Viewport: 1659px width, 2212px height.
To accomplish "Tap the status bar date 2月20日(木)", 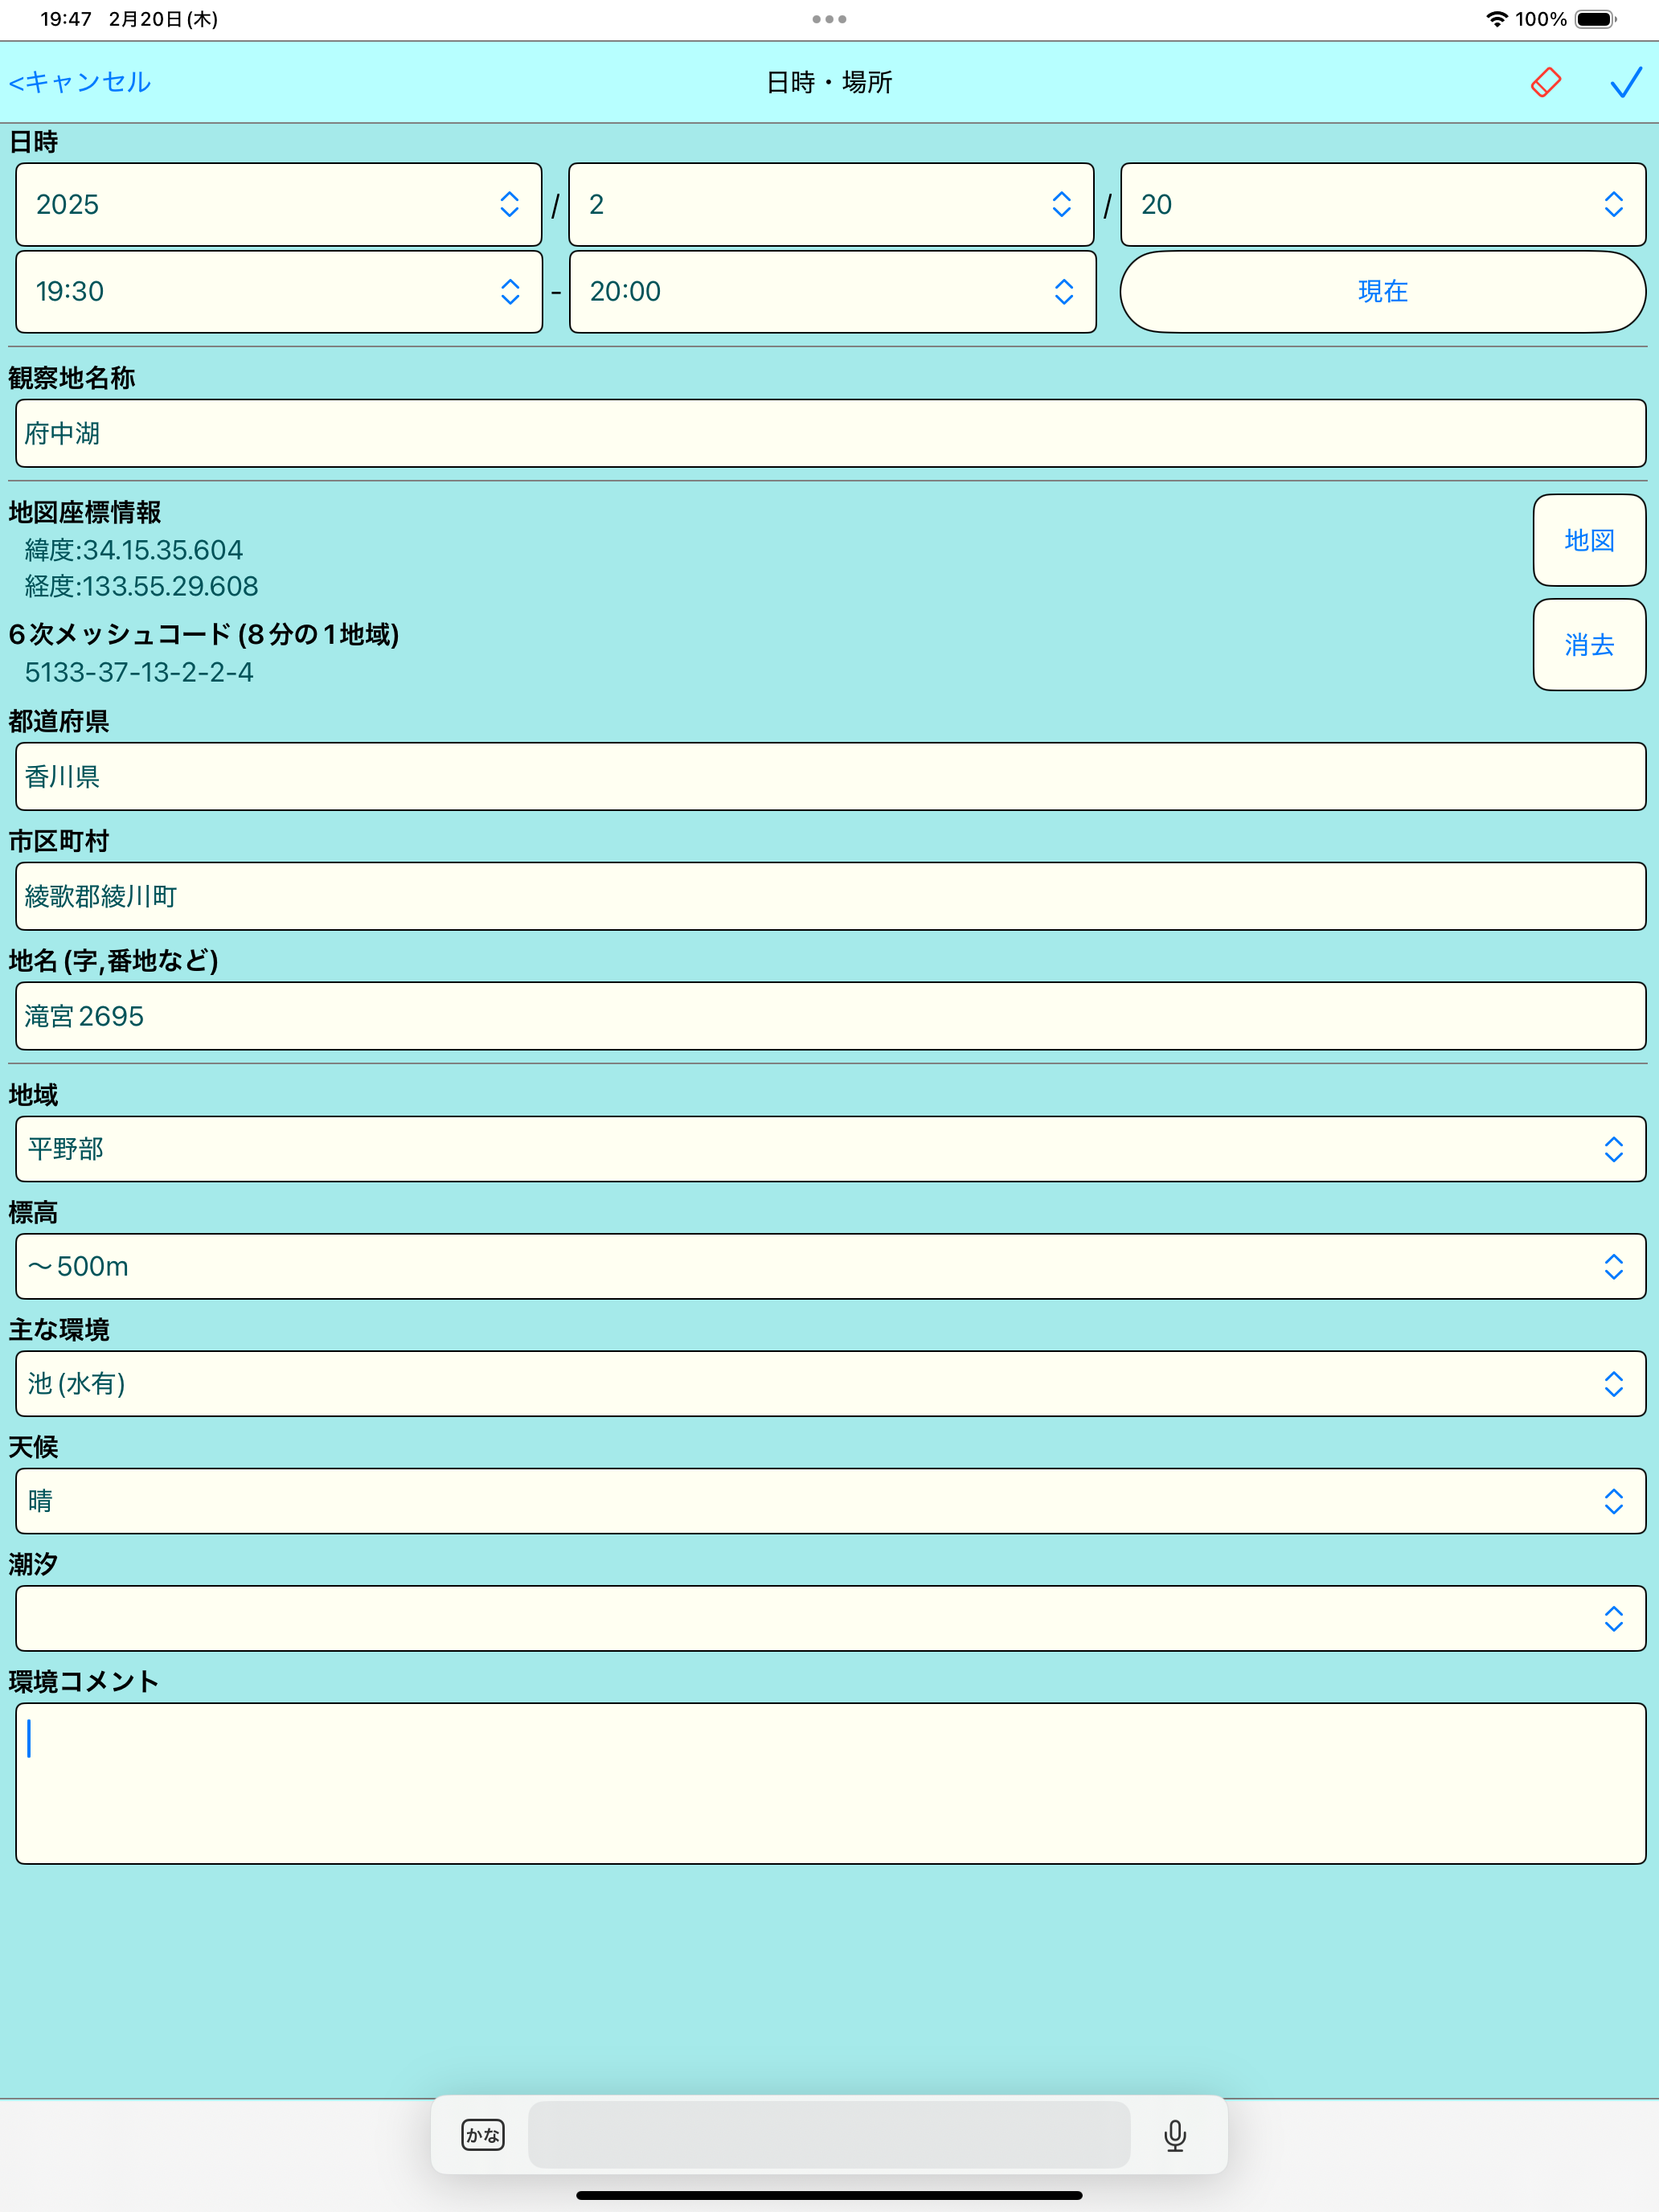I will coord(163,19).
